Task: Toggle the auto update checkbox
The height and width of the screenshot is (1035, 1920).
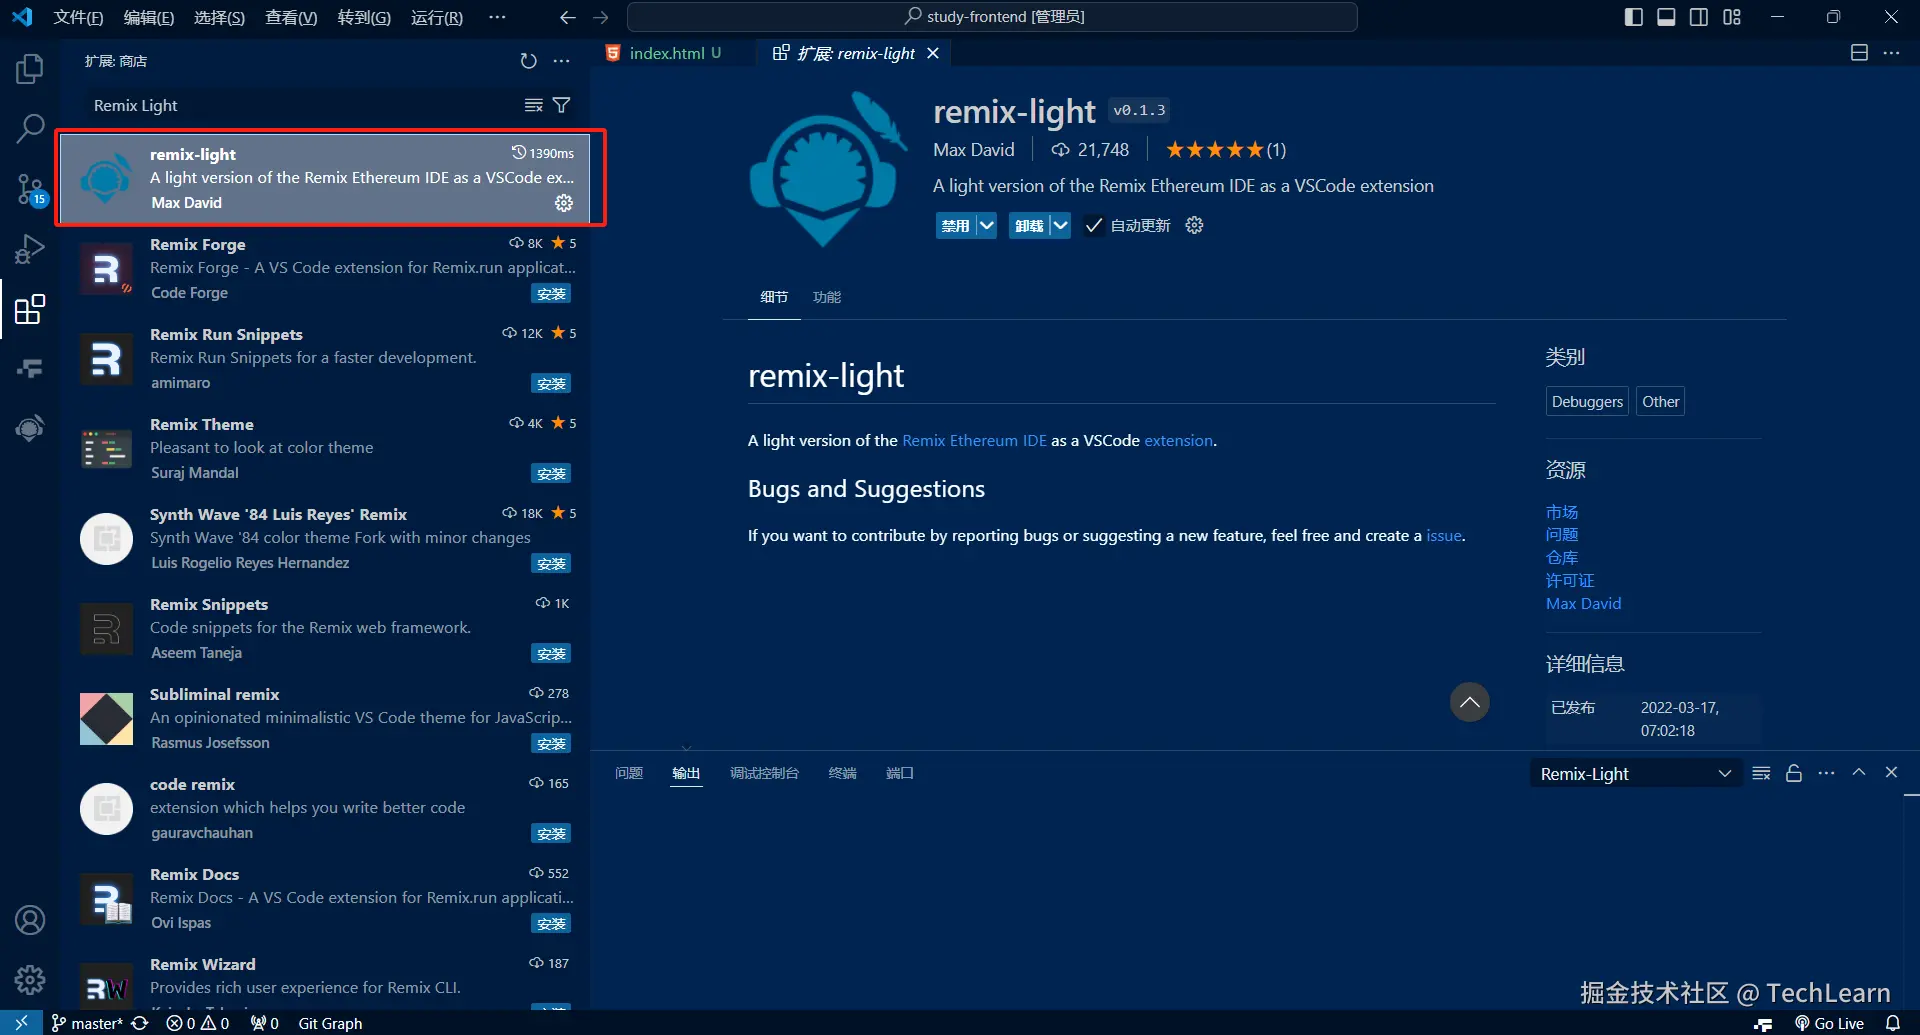Action: (1094, 226)
